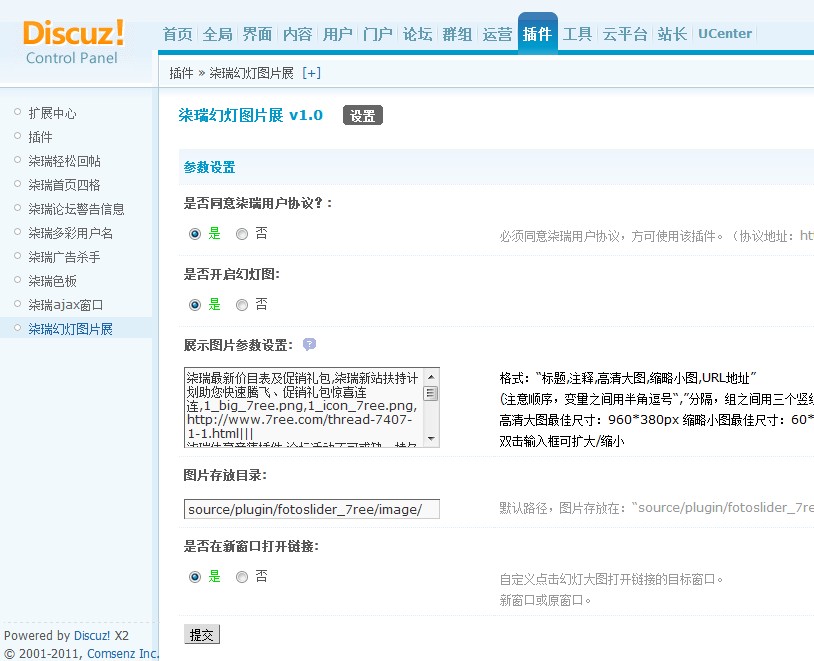The image size is (814, 661).
Task: Open 柒瑞论坛警告信息 in the sidebar
Action: [76, 209]
